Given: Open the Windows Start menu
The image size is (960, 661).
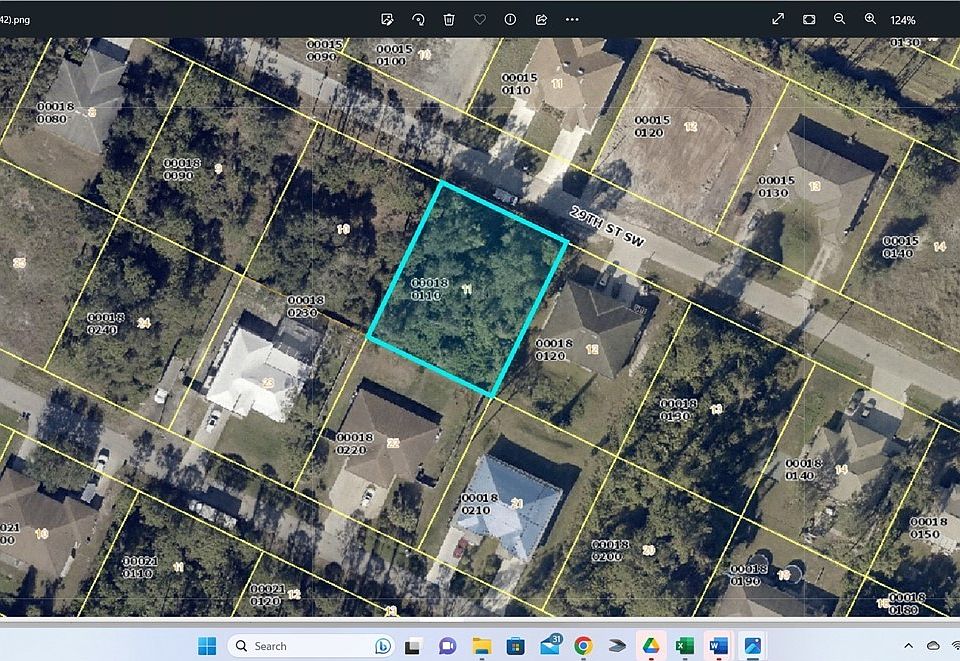Looking at the screenshot, I should click(x=207, y=646).
